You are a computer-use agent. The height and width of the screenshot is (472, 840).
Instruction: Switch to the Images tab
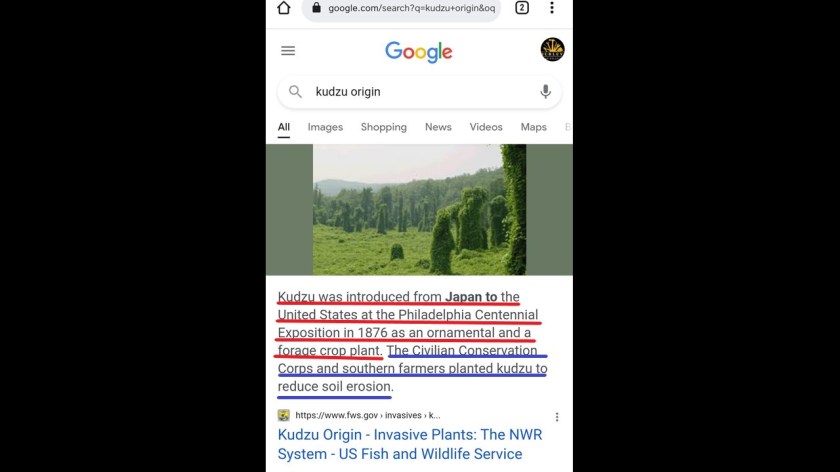point(325,127)
